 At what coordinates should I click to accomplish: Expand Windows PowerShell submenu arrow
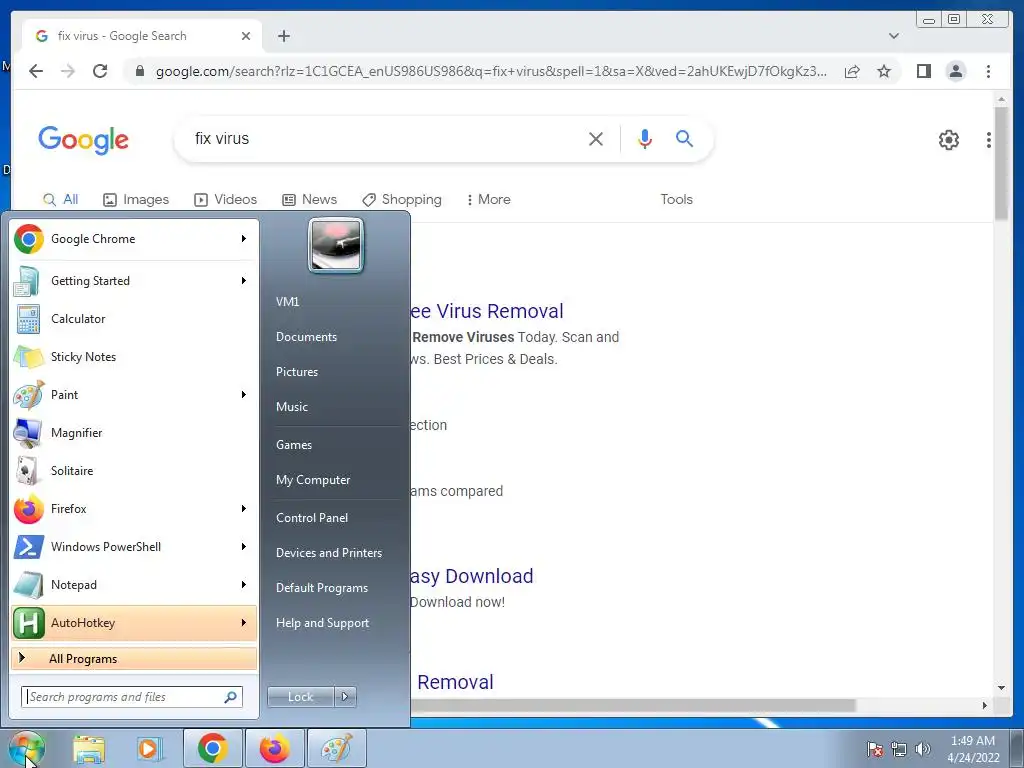click(244, 547)
